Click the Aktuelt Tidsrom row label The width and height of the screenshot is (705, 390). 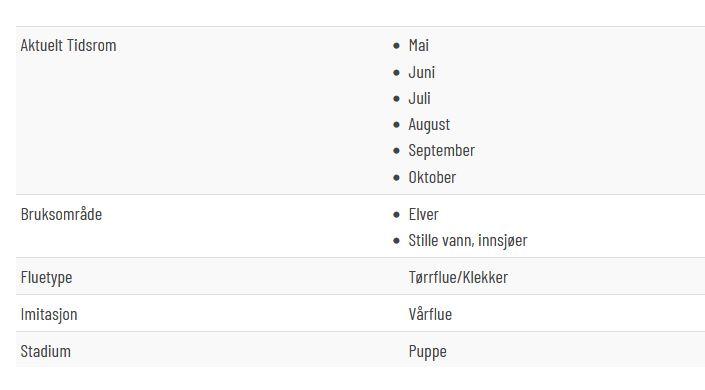pos(68,45)
